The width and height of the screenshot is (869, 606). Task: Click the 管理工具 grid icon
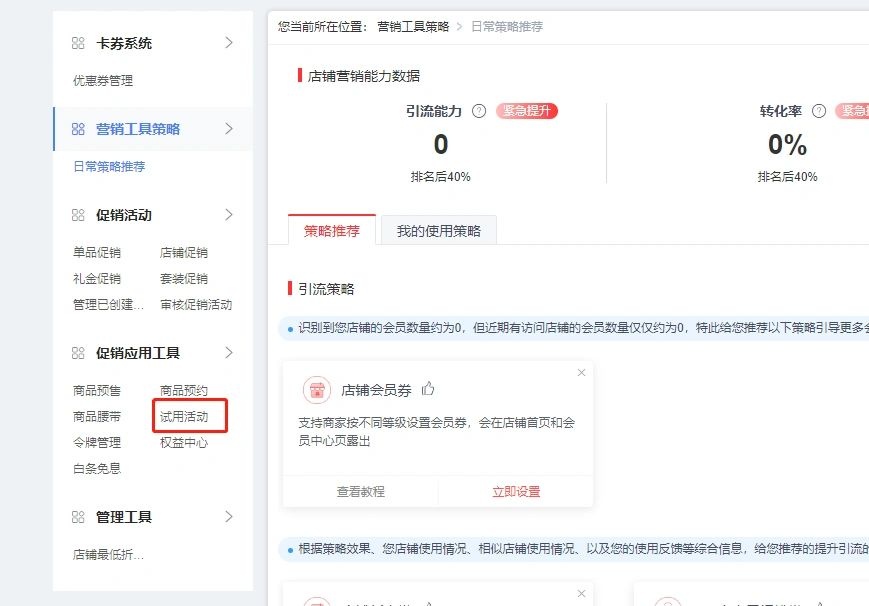pyautogui.click(x=78, y=517)
